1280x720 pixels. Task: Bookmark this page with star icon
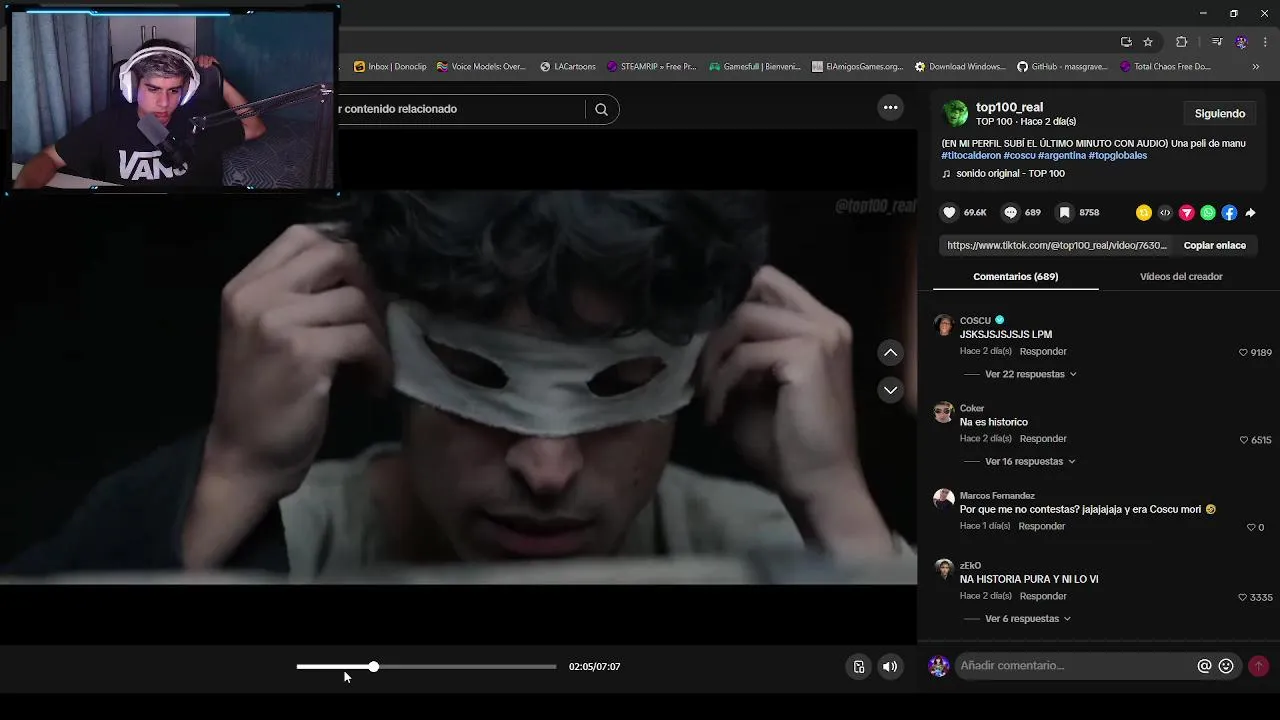[x=1148, y=42]
